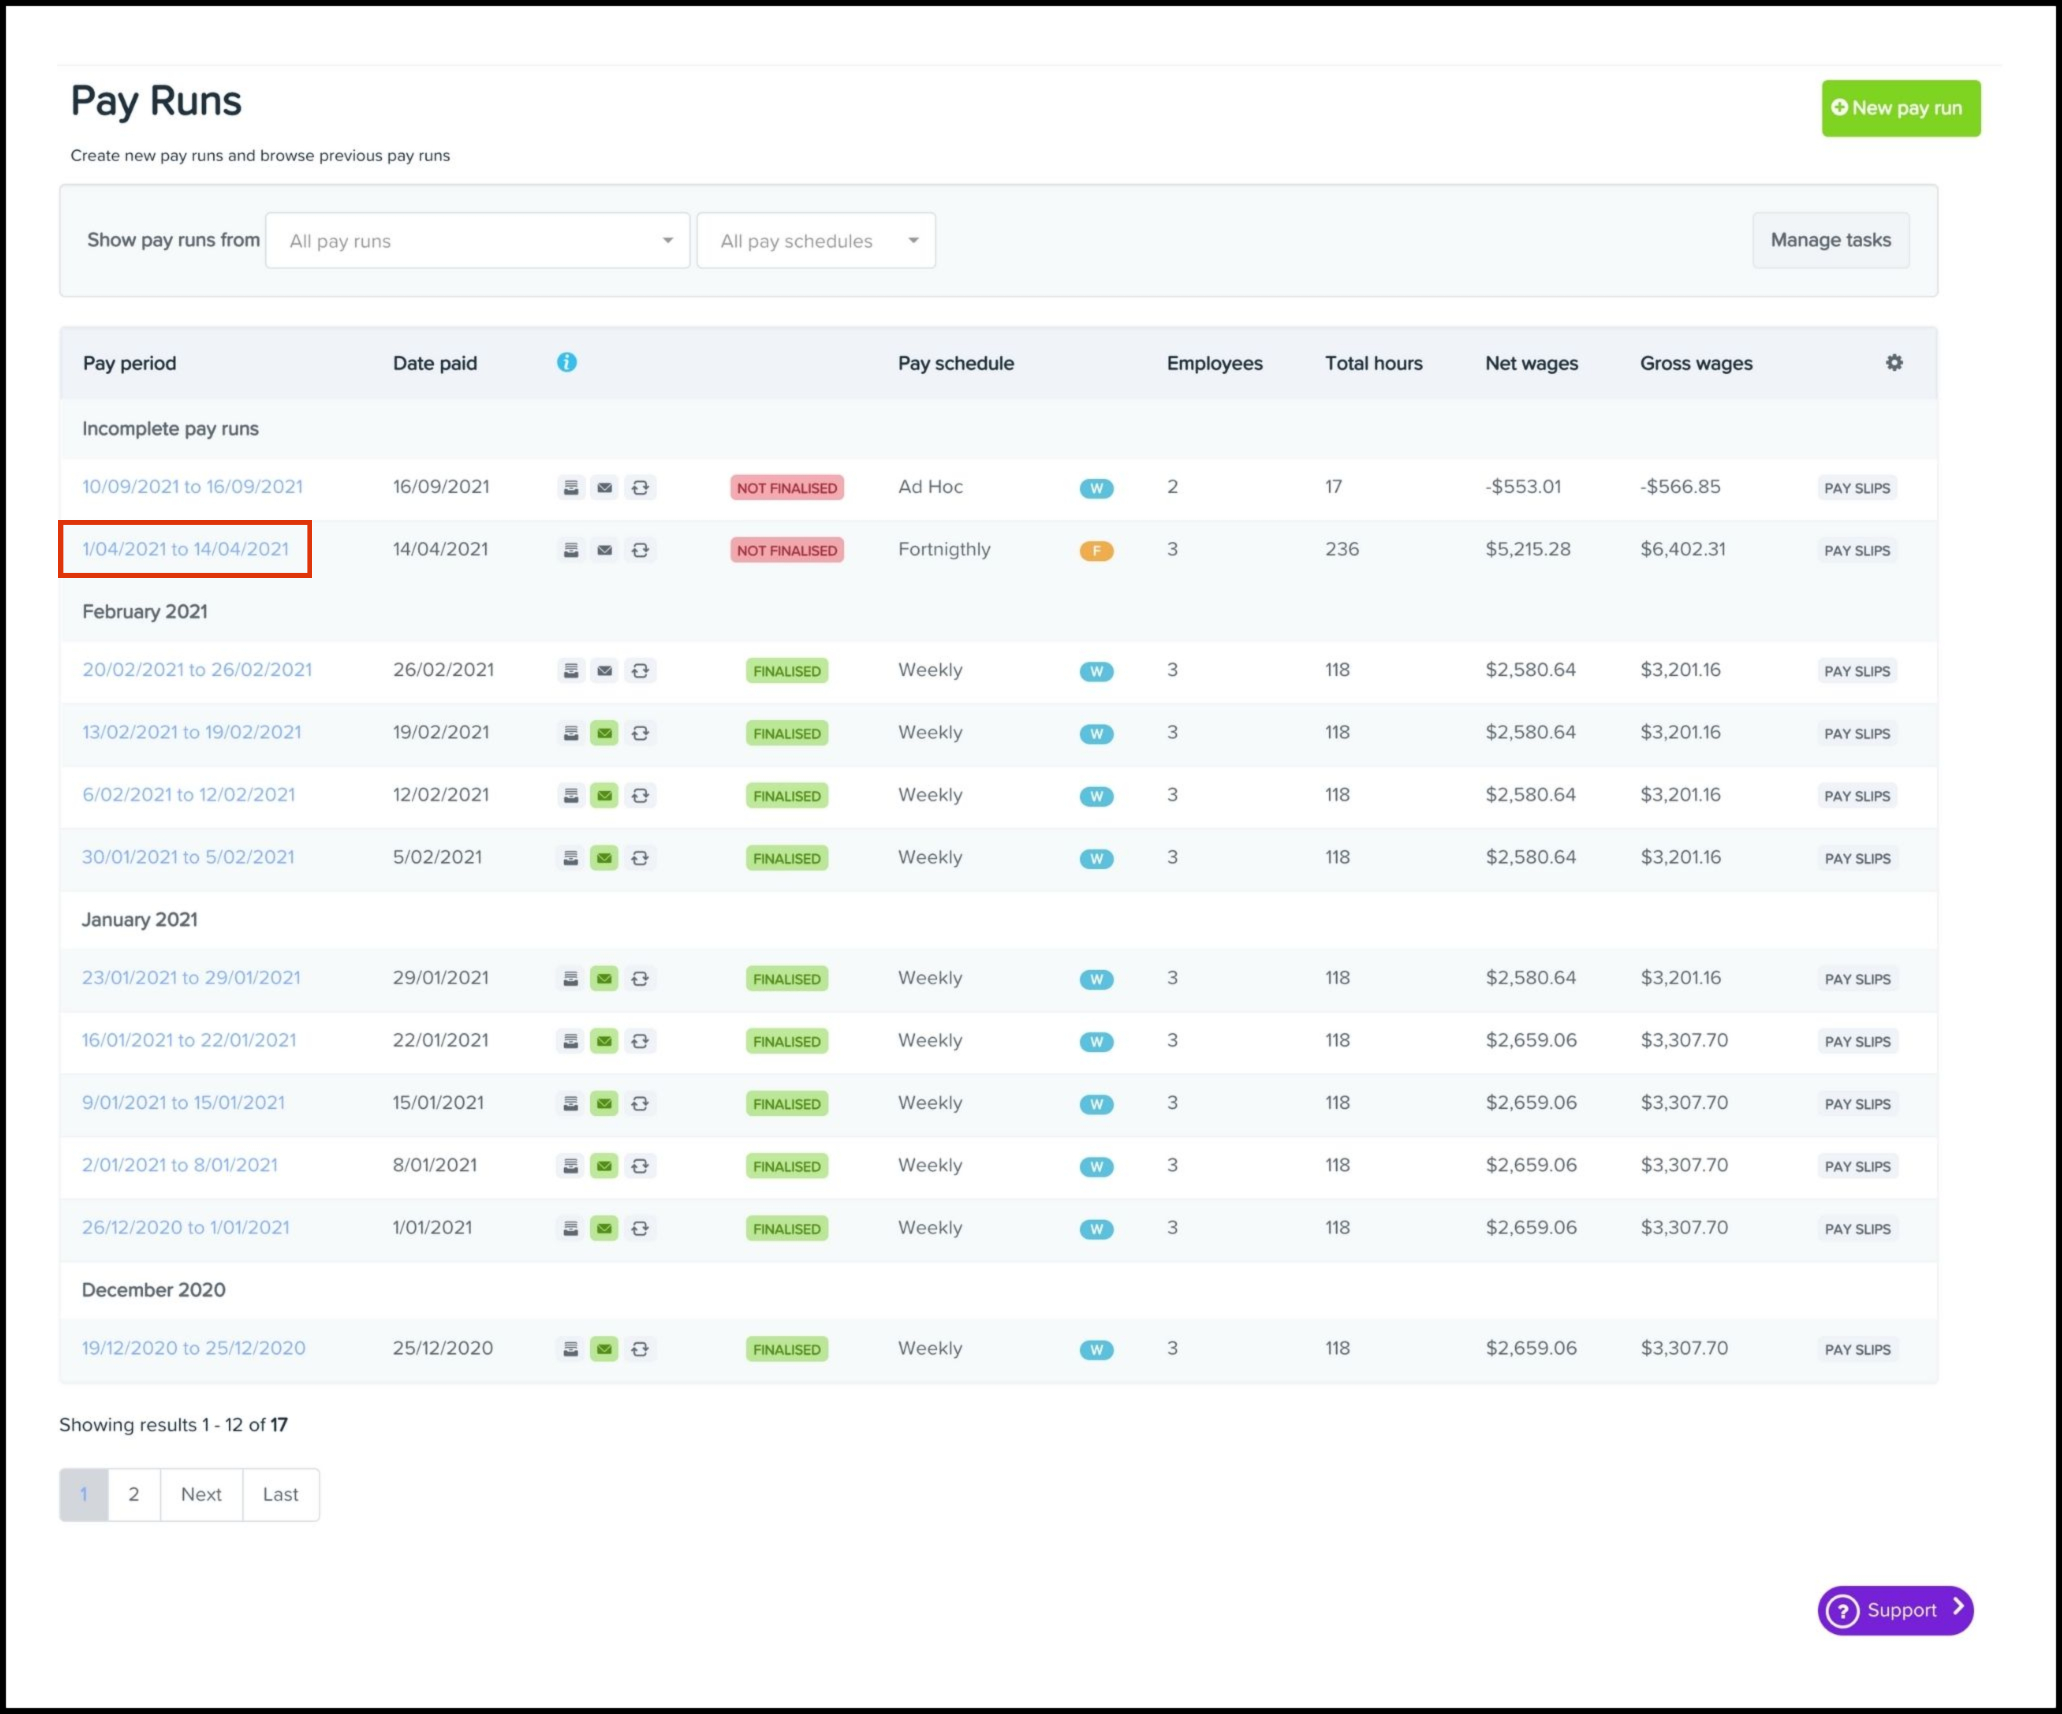Viewport: 2062px width, 1714px height.
Task: Jump to the Last results page
Action: point(280,1494)
